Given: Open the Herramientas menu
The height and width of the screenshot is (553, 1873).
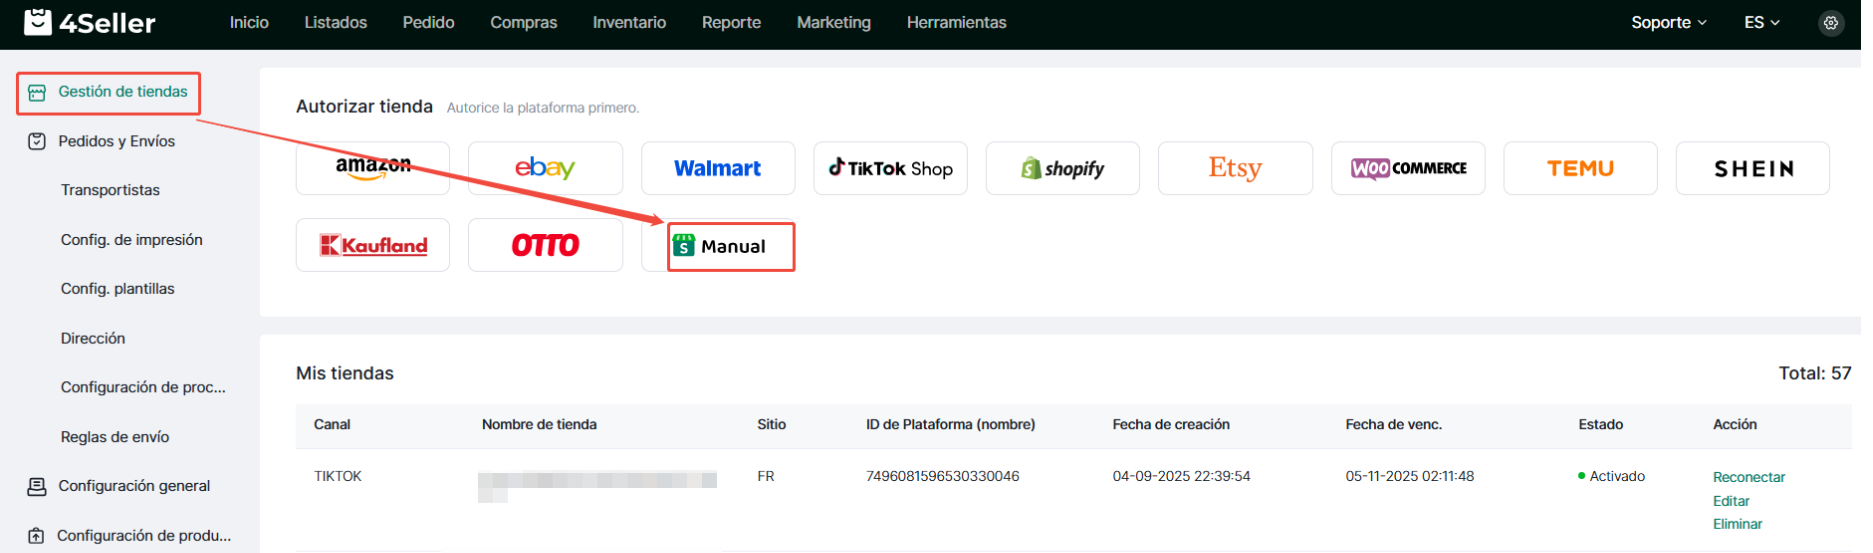Looking at the screenshot, I should (956, 22).
